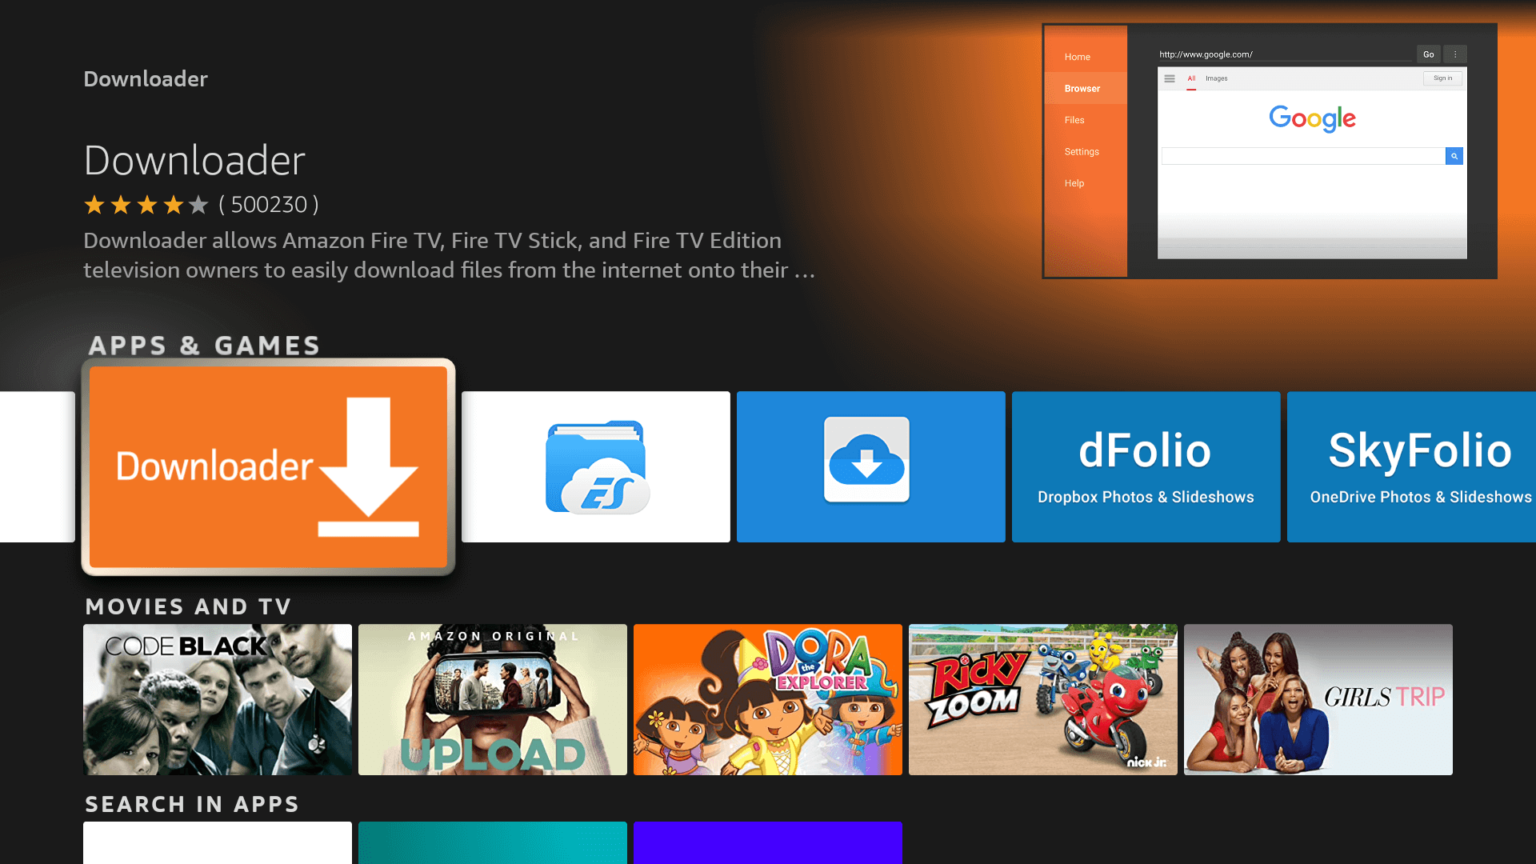Select the teal tile under Search in Apps
This screenshot has width=1536, height=864.
pyautogui.click(x=493, y=843)
